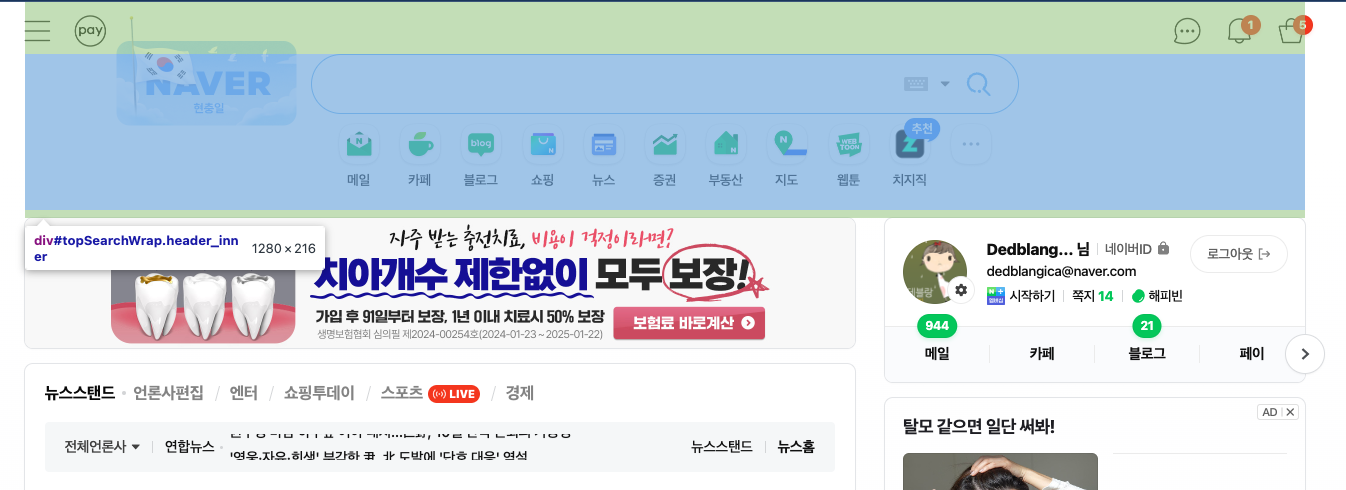
Task: Click the 뉴스홈 link
Action: click(796, 447)
